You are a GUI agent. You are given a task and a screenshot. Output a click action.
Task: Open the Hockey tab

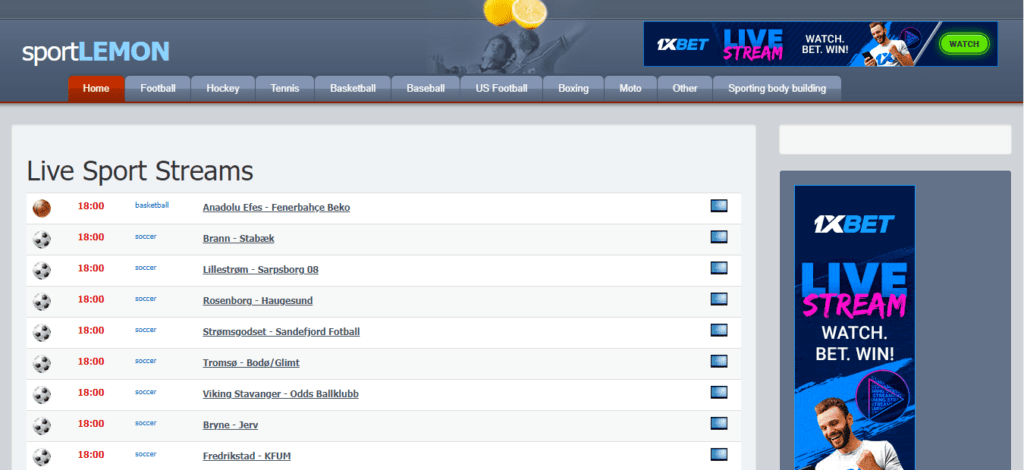(223, 89)
